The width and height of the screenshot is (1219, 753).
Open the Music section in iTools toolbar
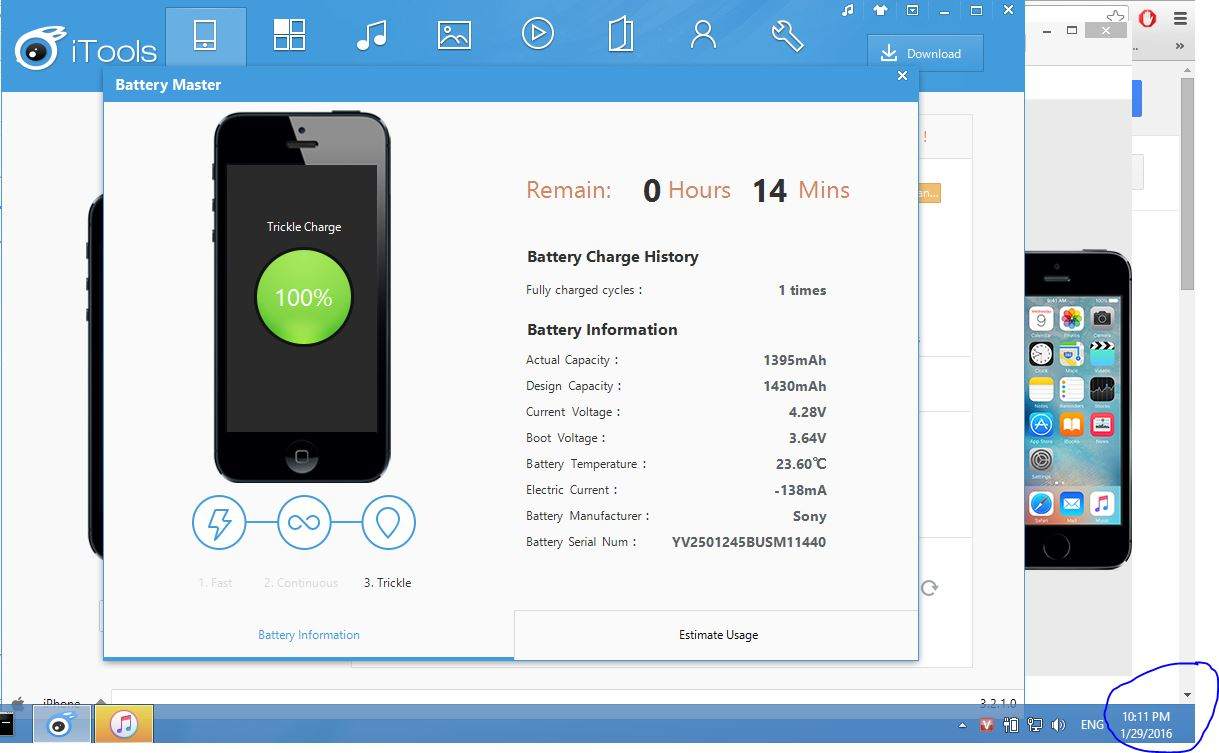pyautogui.click(x=371, y=35)
